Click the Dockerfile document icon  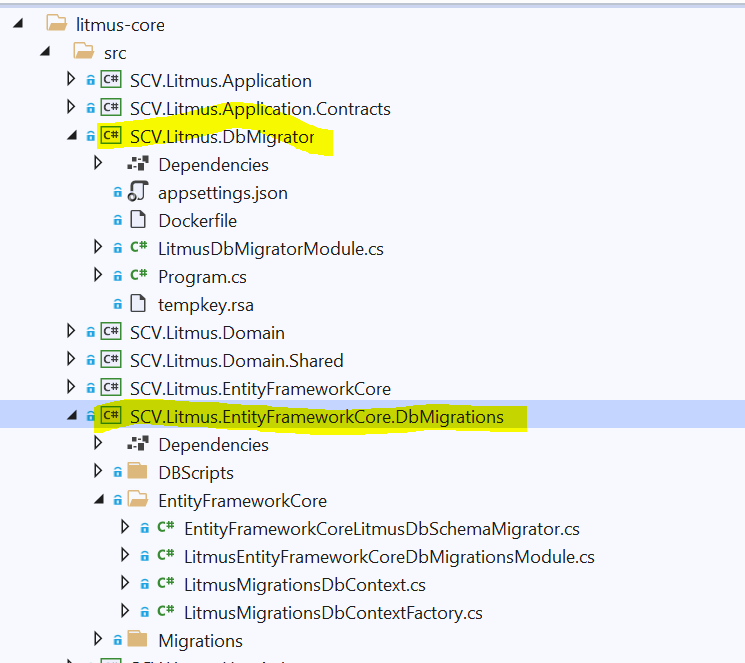(x=139, y=221)
